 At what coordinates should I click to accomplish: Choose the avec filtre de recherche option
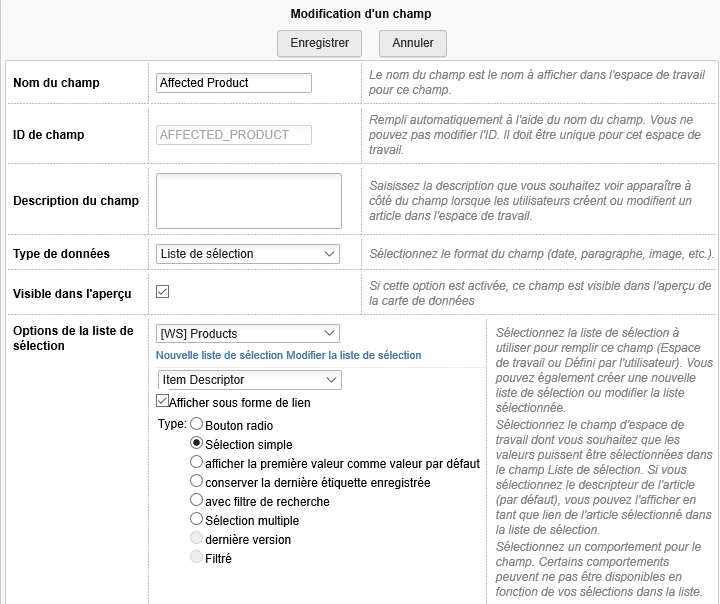pos(197,500)
